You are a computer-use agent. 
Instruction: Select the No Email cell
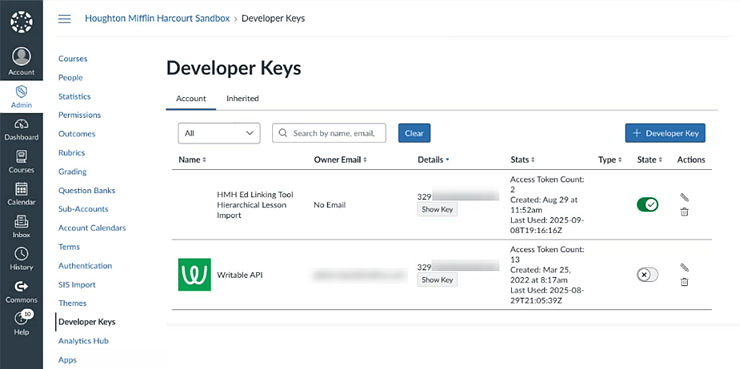pyautogui.click(x=329, y=205)
